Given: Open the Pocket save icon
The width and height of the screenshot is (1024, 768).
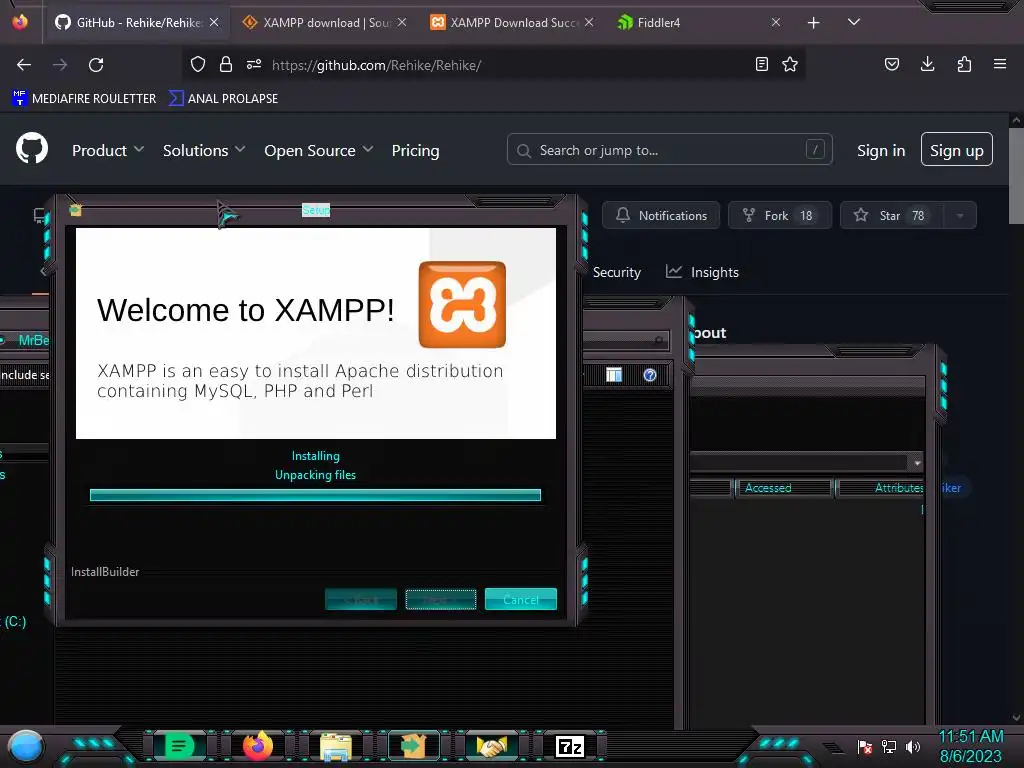Looking at the screenshot, I should 891,64.
